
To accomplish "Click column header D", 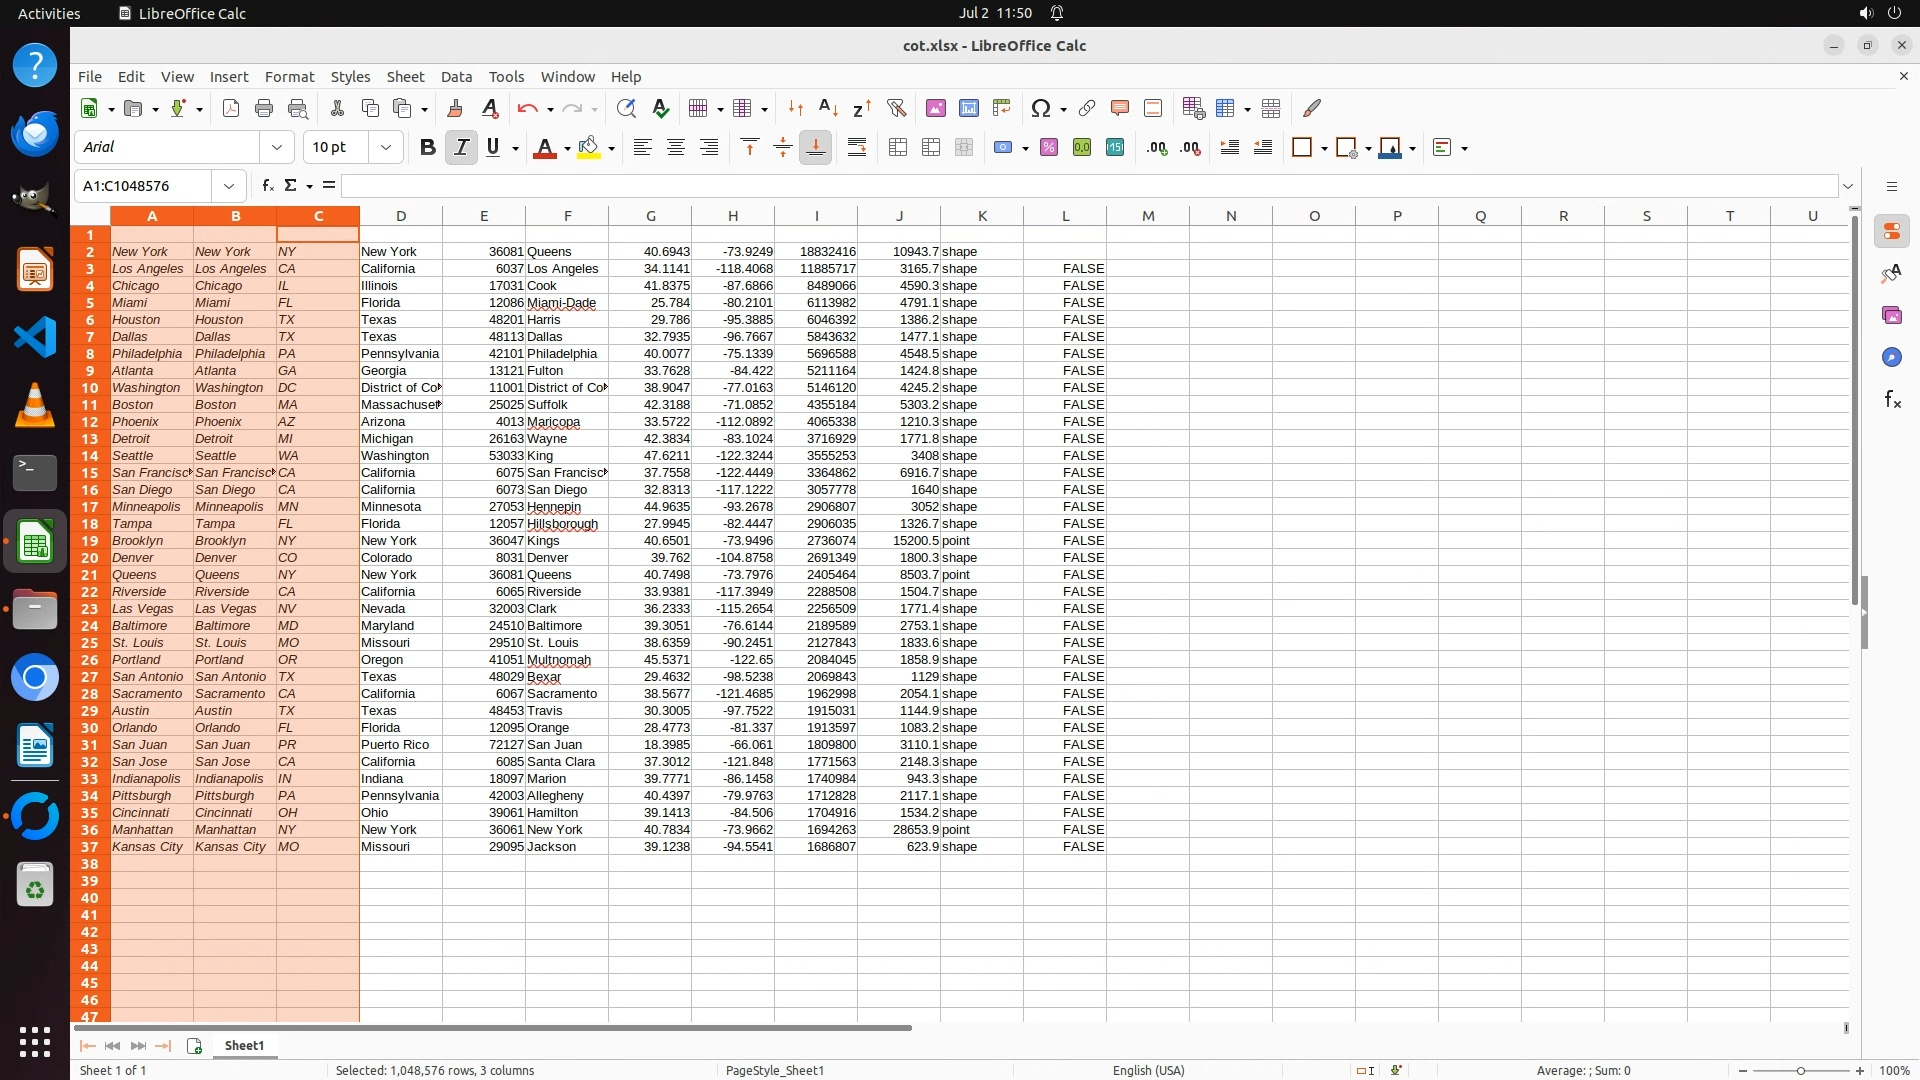I will point(401,215).
